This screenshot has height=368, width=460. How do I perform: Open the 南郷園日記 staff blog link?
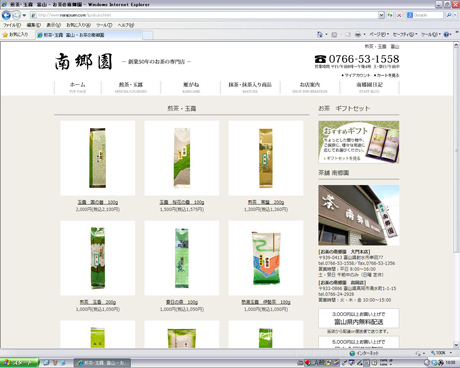pyautogui.click(x=369, y=87)
